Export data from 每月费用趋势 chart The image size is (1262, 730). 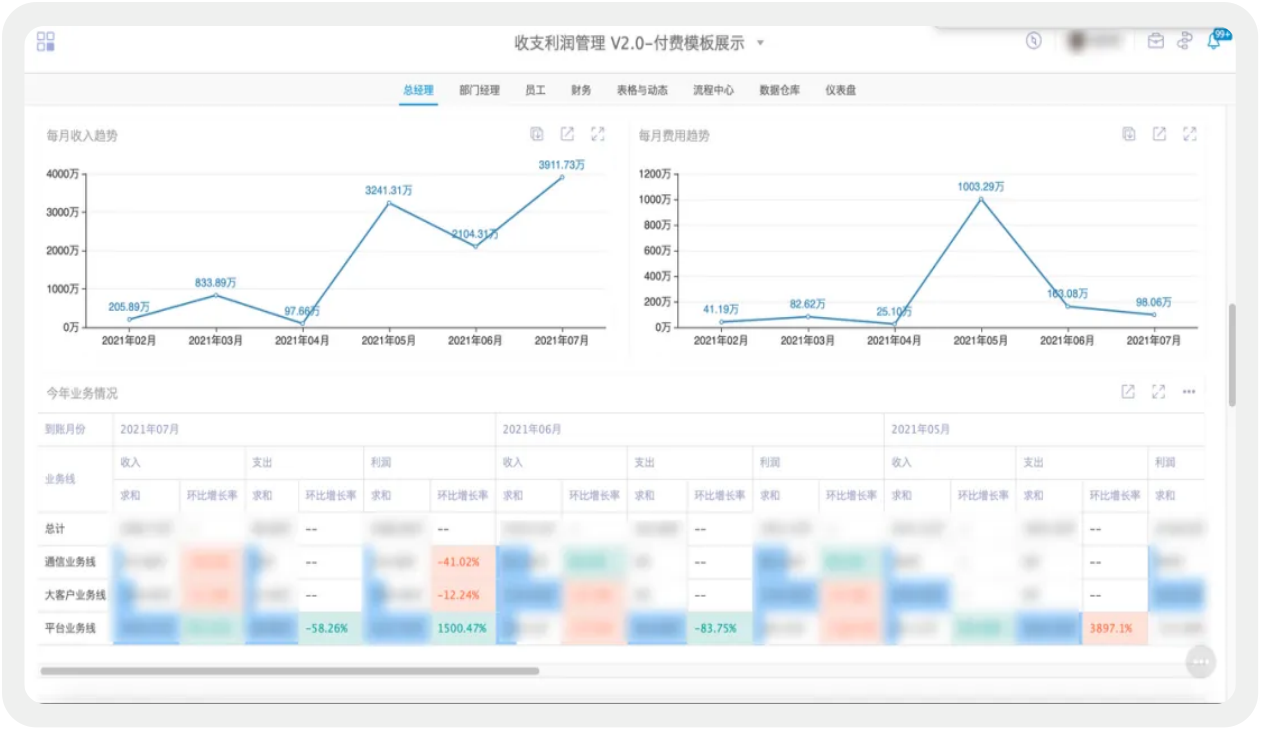coord(1129,134)
